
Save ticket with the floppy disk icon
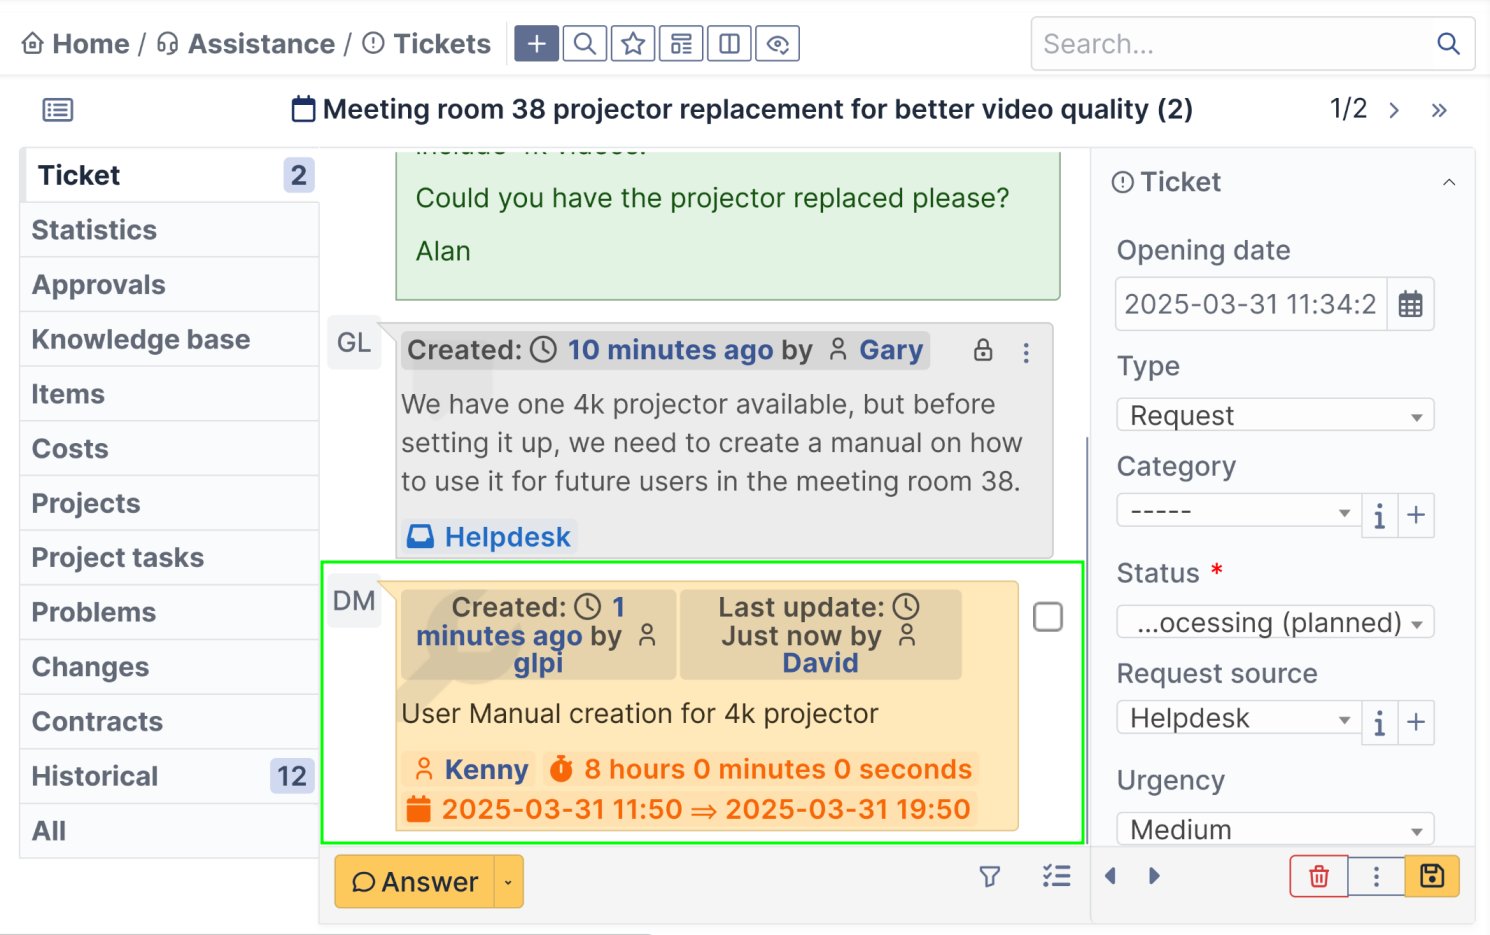[x=1432, y=877]
